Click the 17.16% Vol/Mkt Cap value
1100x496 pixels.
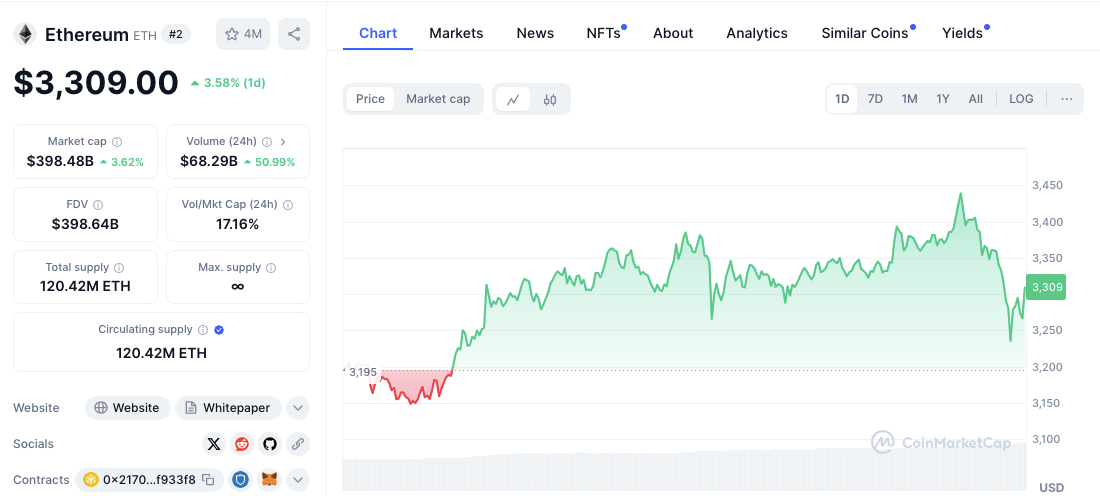(x=238, y=224)
